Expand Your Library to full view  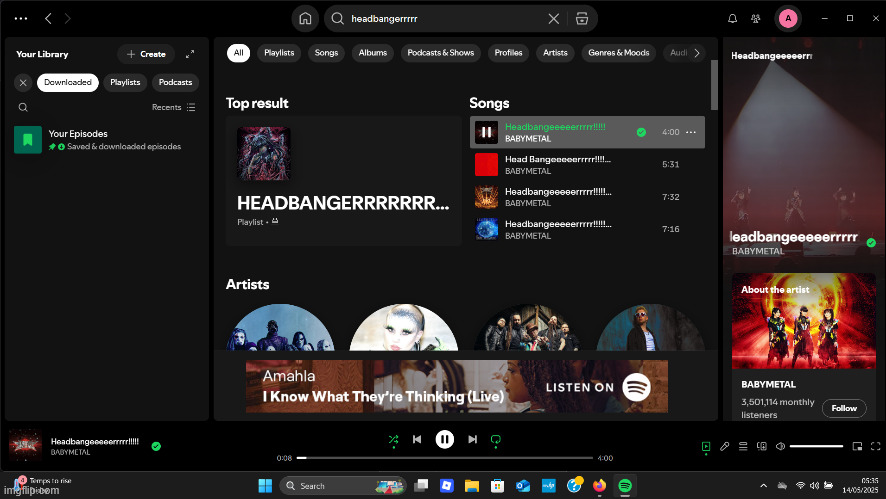(190, 54)
